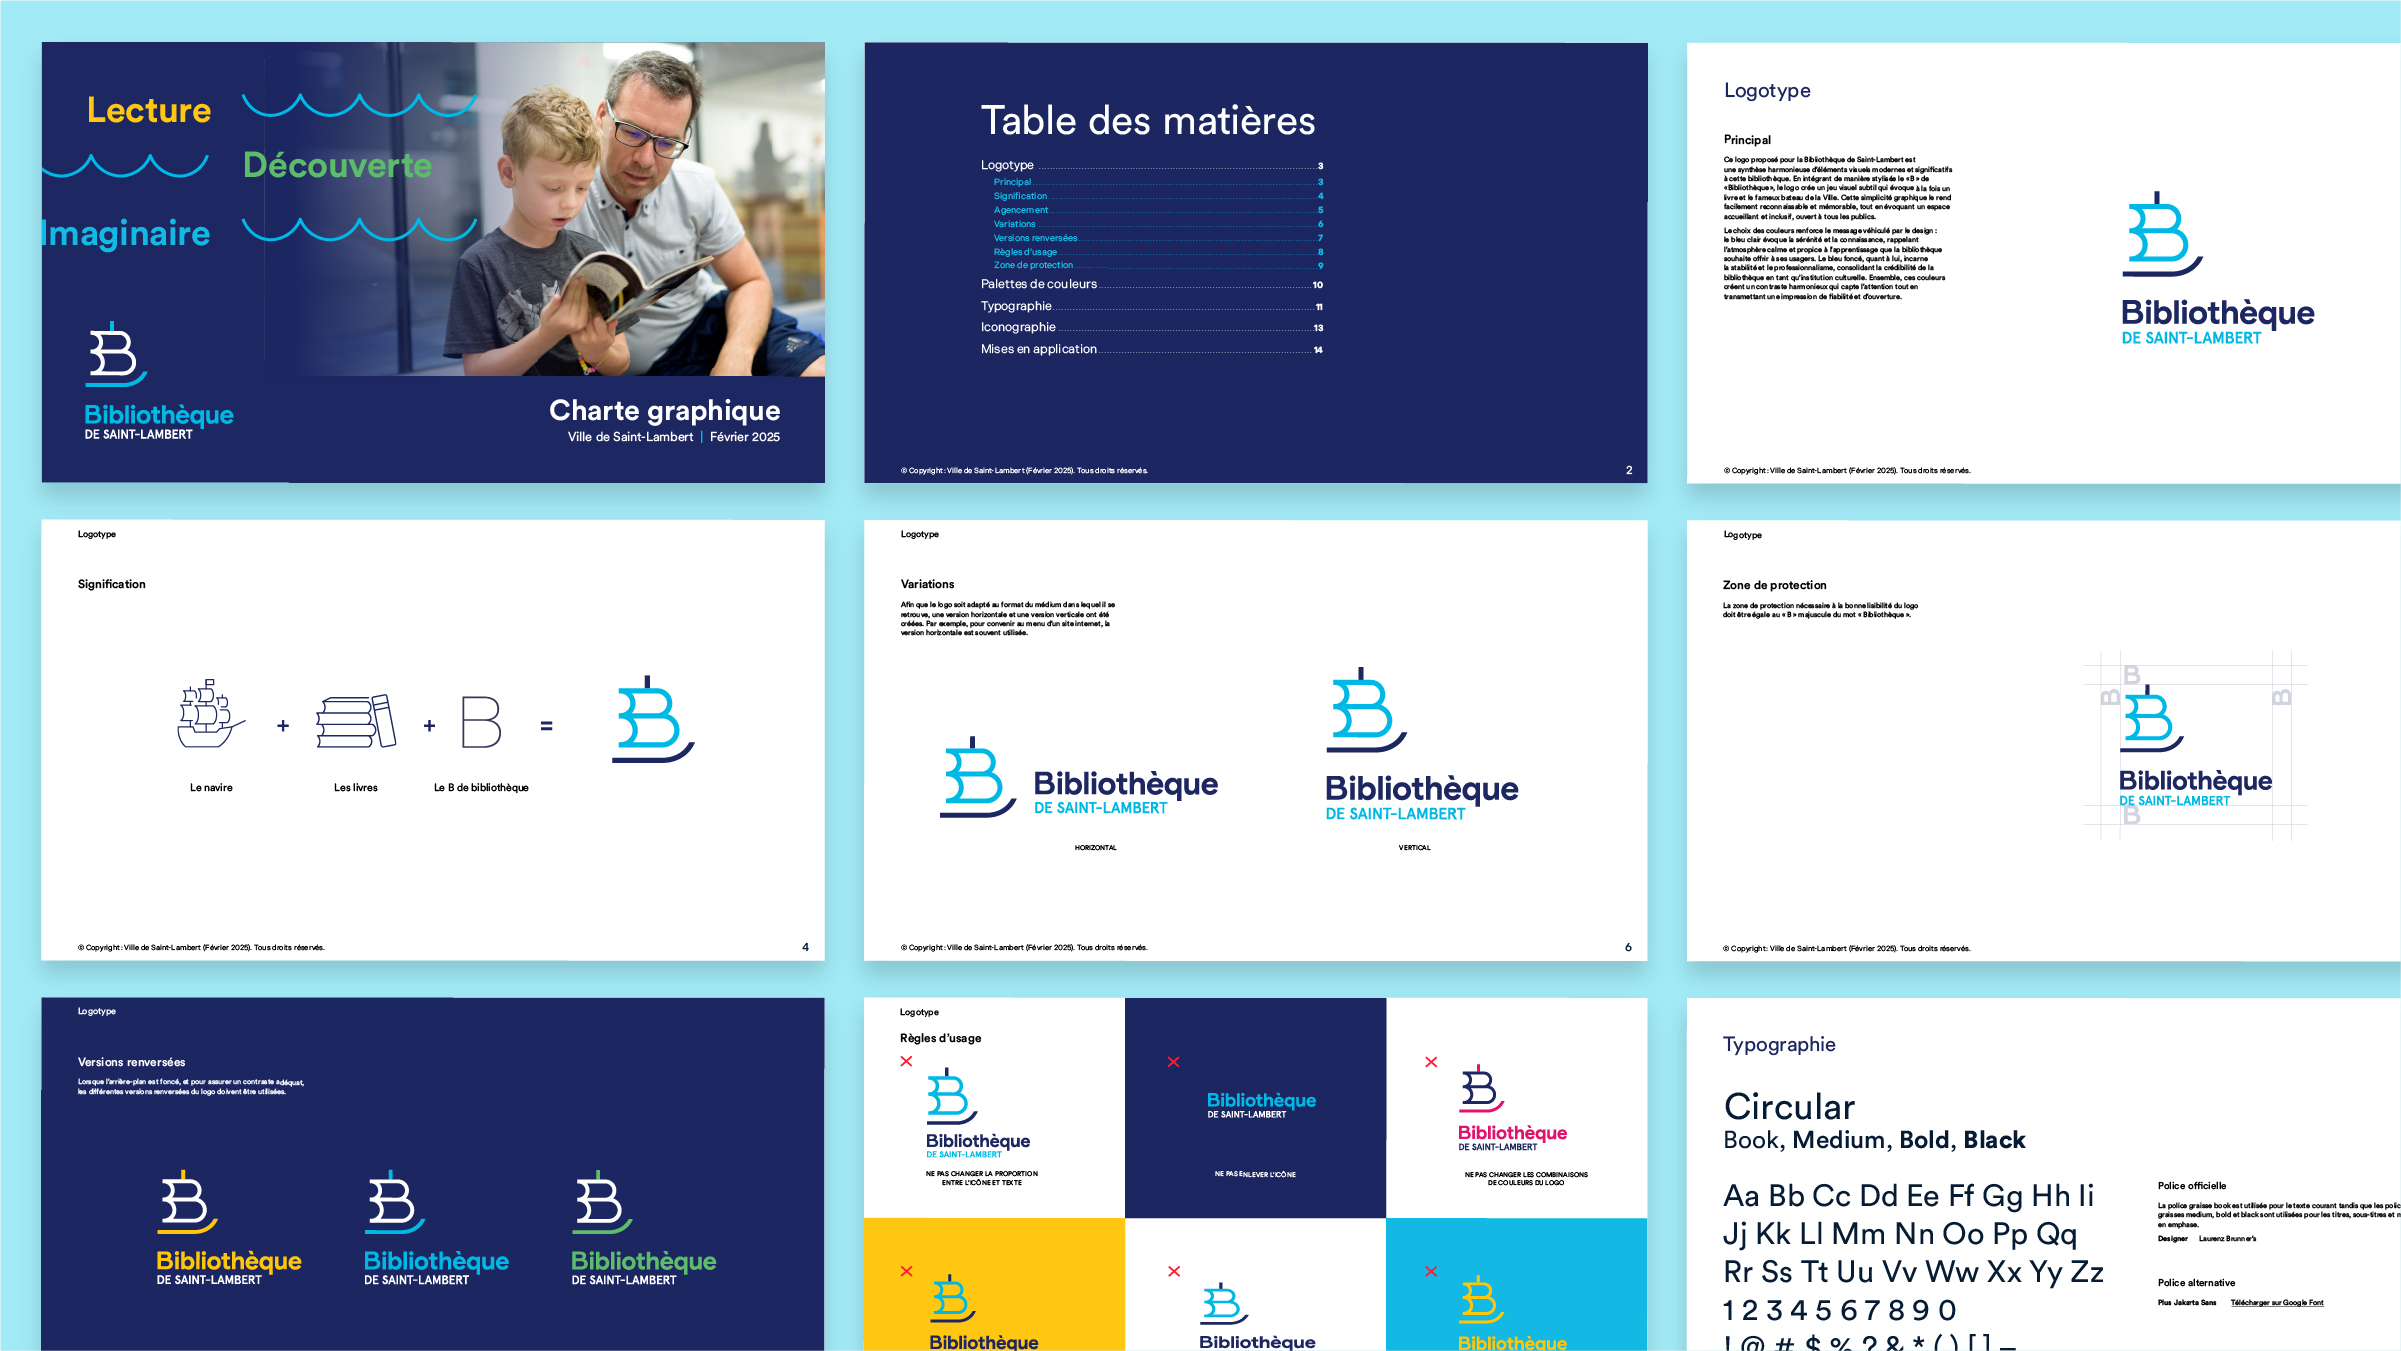This screenshot has height=1351, width=2401.
Task: Click the Circular typeface heading
Action: point(1789,1106)
